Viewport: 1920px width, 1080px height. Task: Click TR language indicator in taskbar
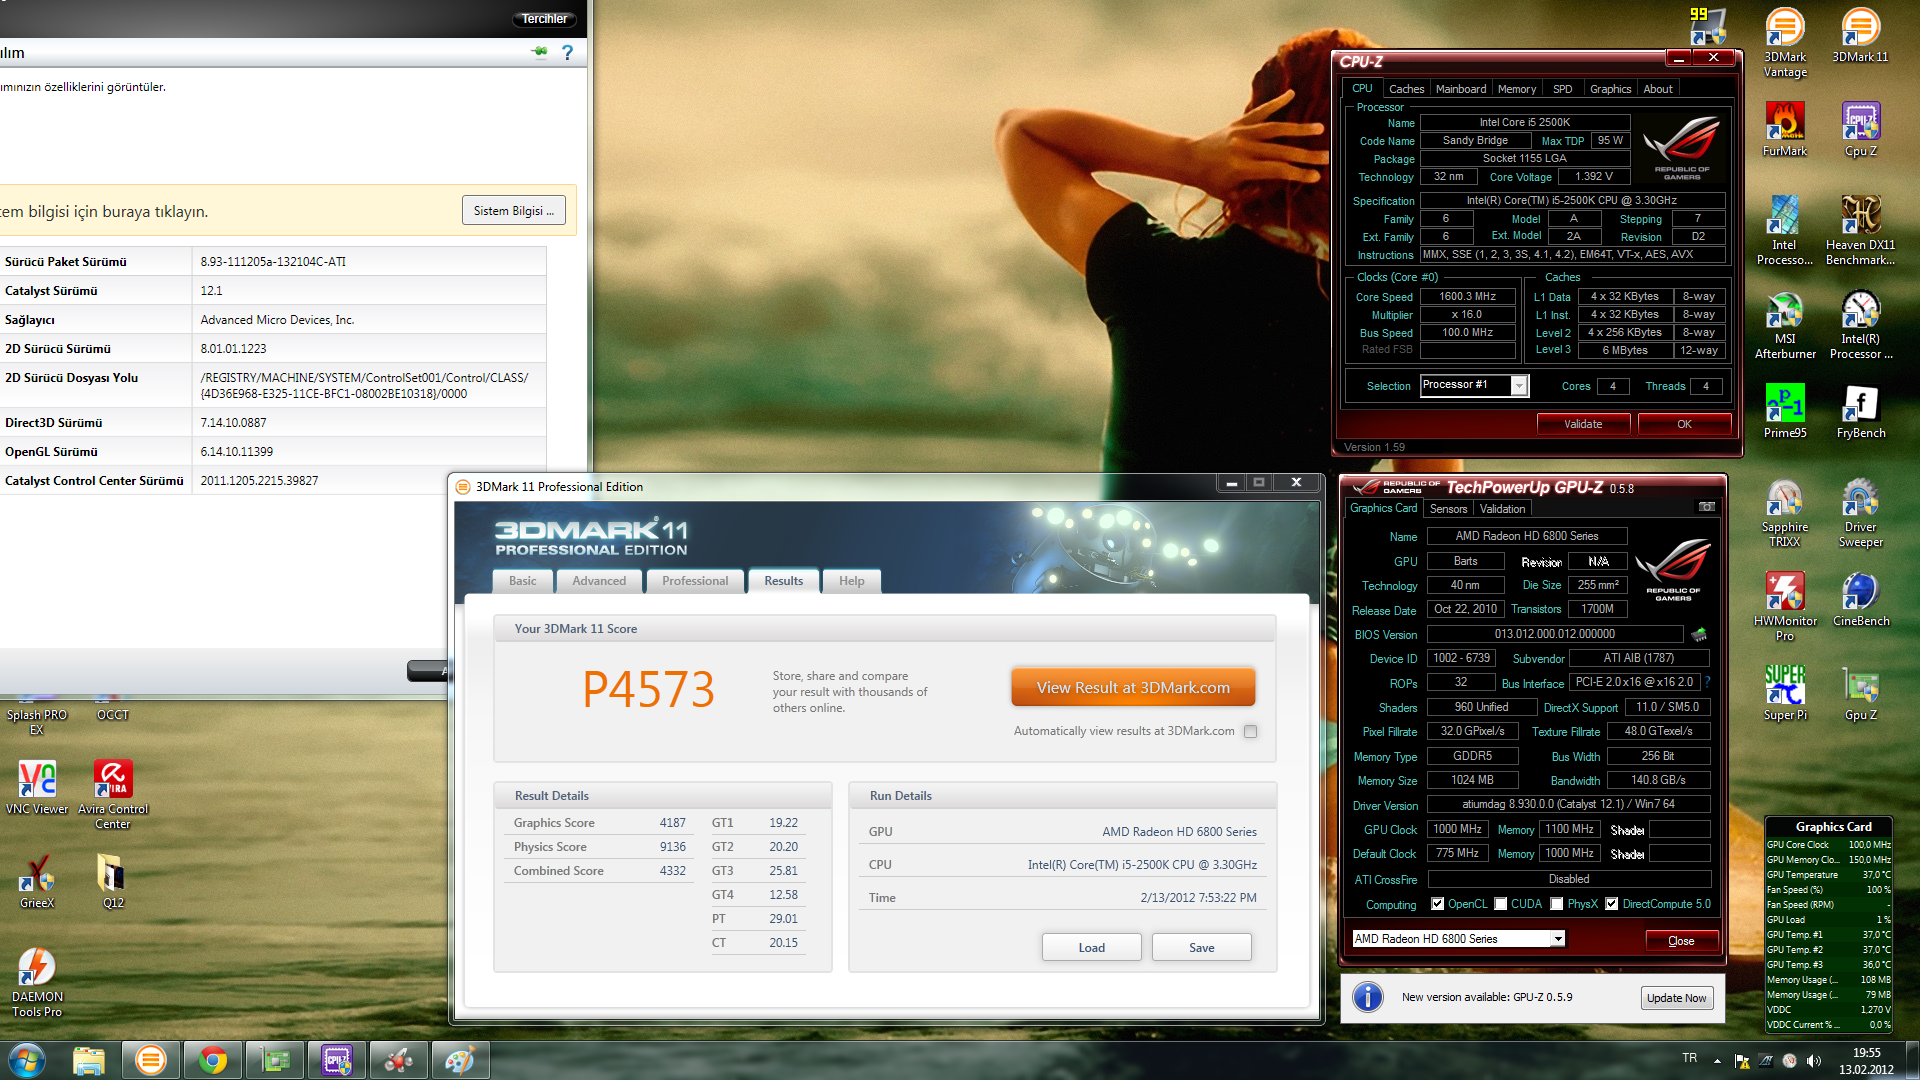[x=1689, y=1058]
